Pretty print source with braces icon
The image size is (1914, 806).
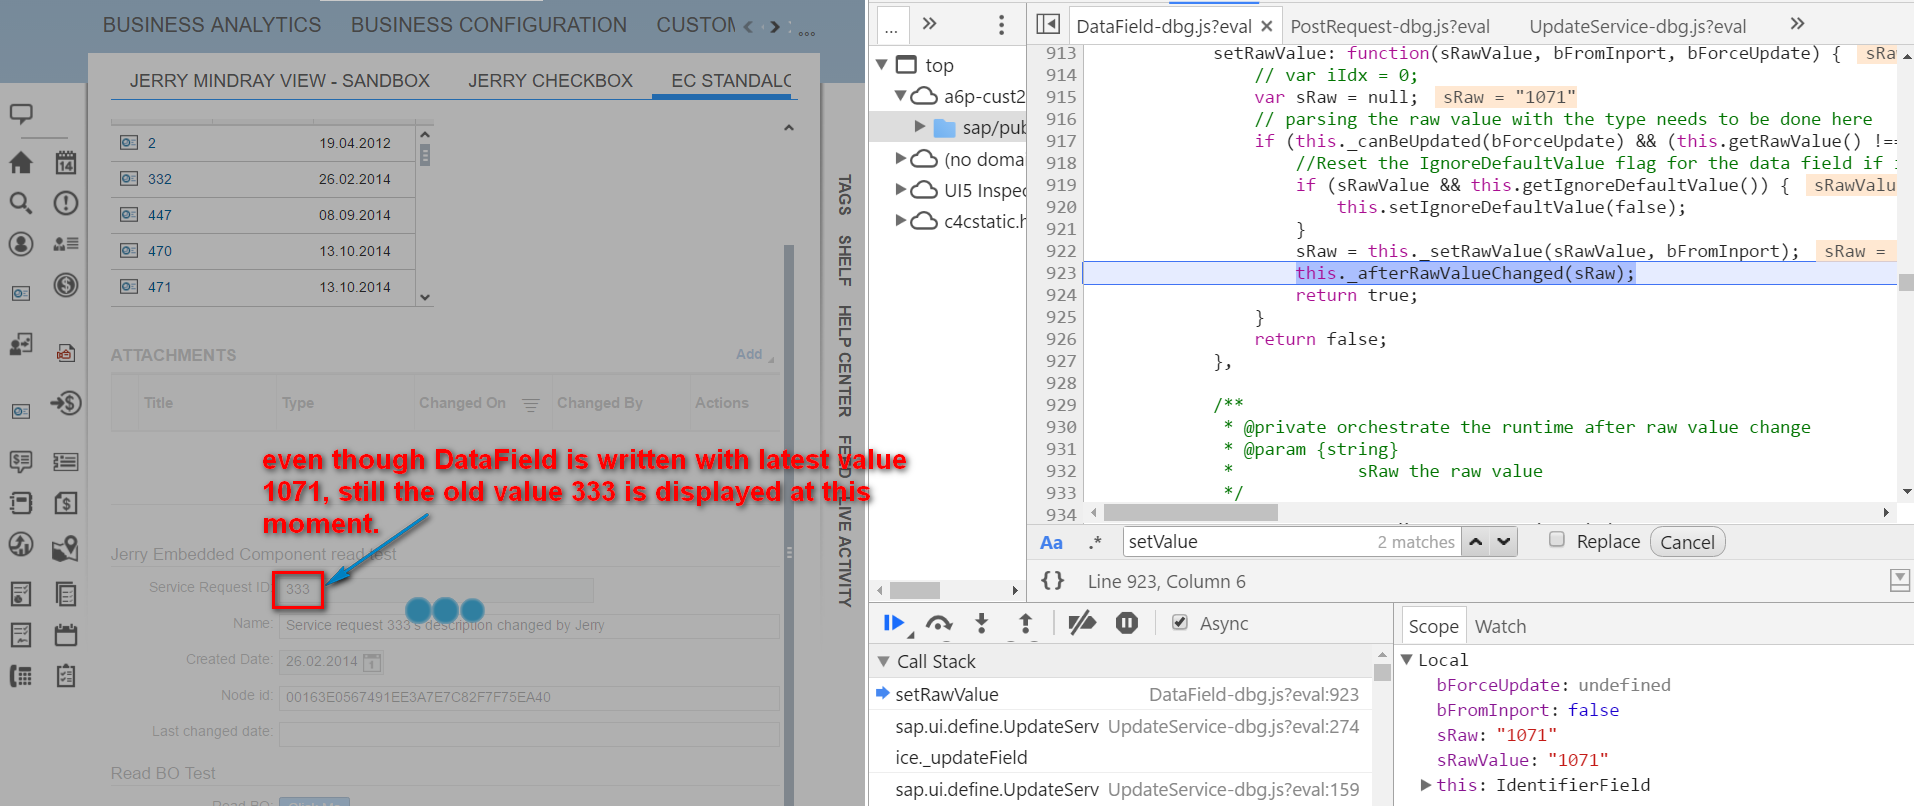1052,581
